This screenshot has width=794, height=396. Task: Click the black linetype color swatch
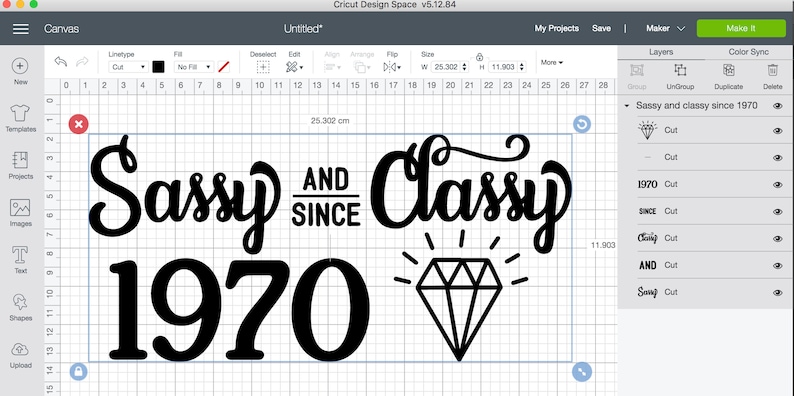tap(158, 67)
